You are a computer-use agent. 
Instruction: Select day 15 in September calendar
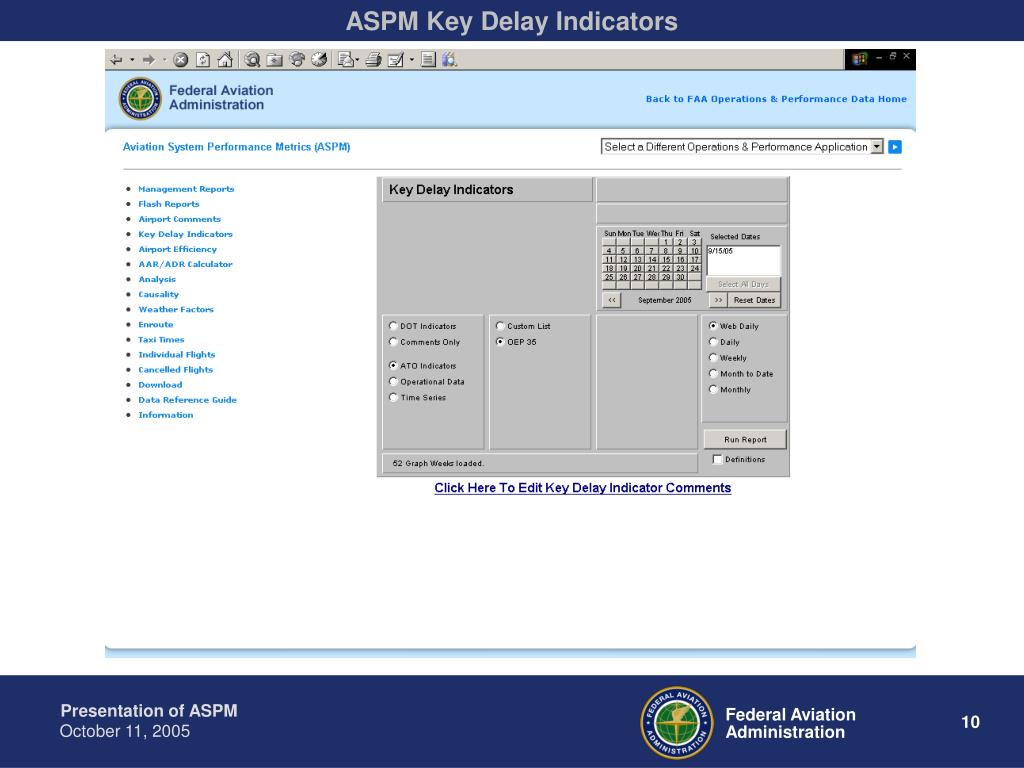(666, 259)
